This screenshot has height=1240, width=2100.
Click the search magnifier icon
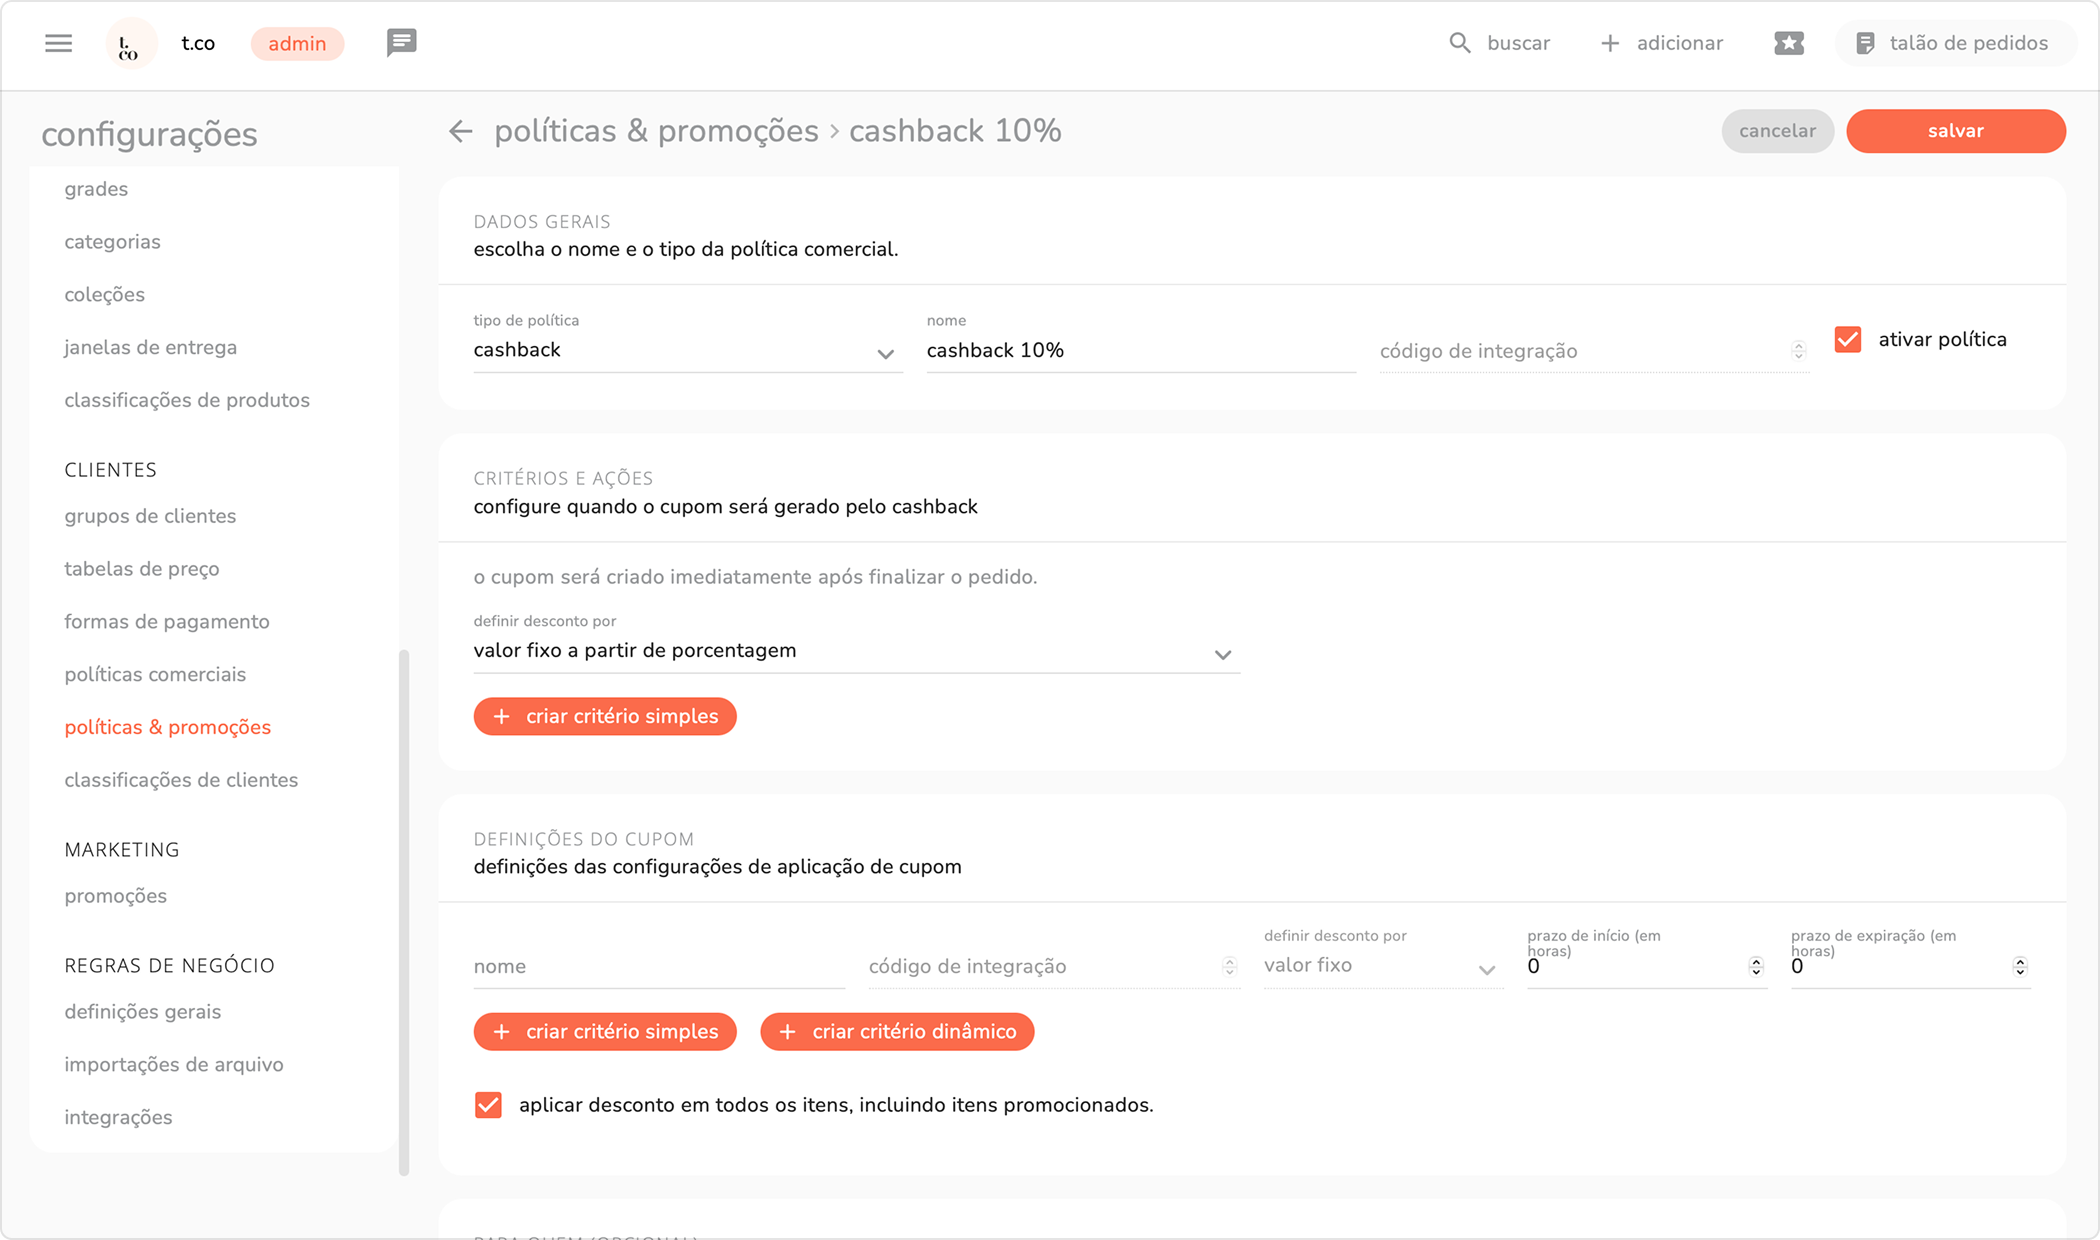(x=1460, y=43)
